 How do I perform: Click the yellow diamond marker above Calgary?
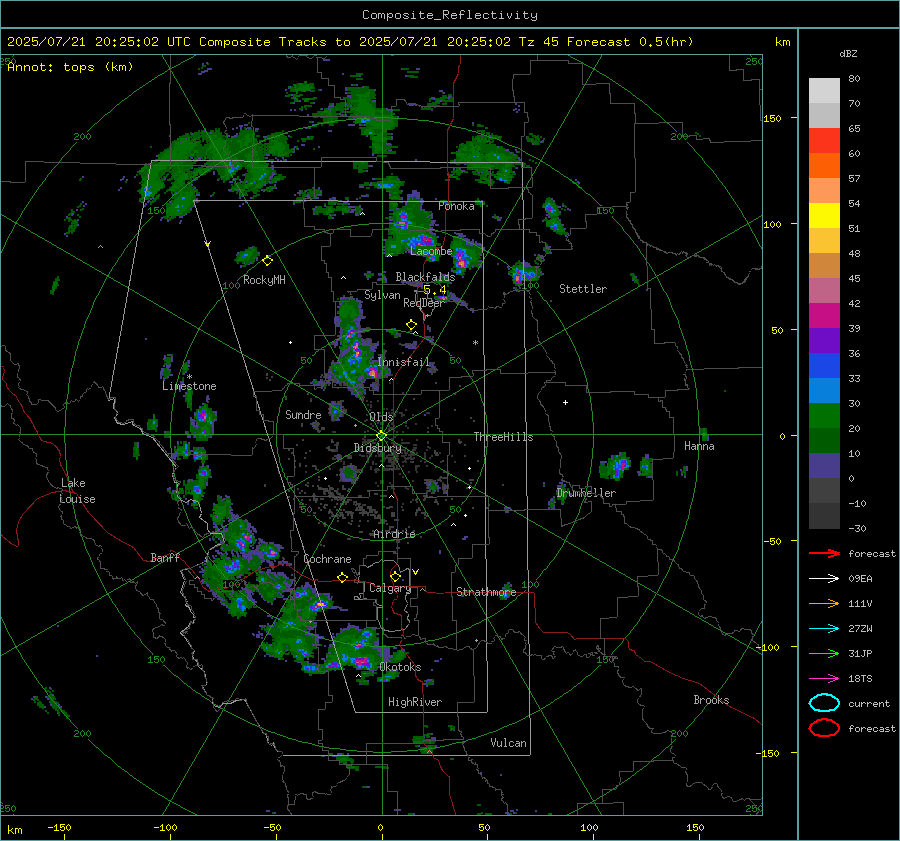click(395, 576)
